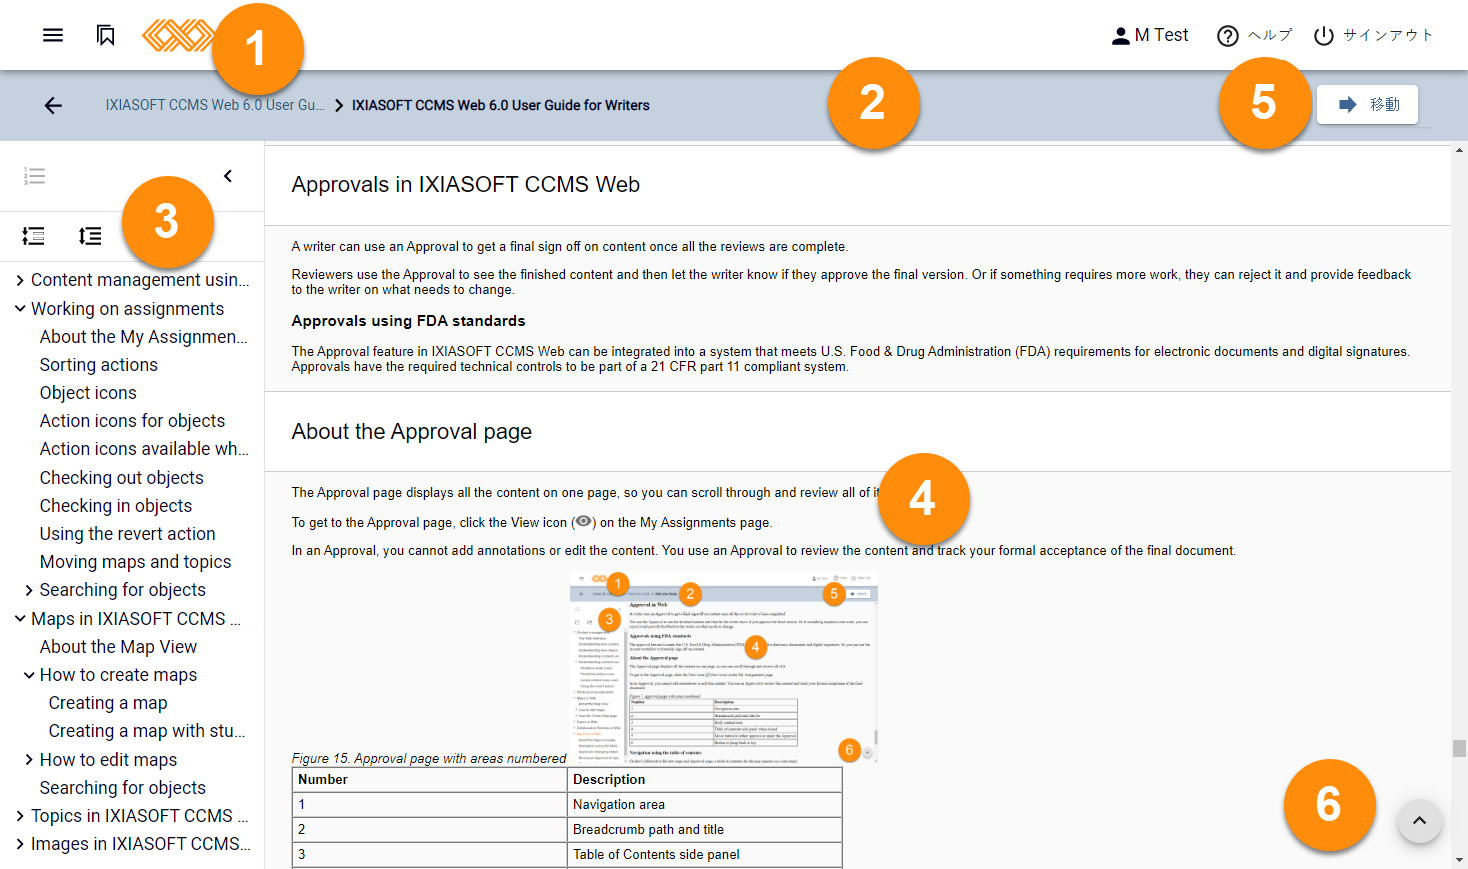This screenshot has height=869, width=1468.
Task: Open Using the revert action topic
Action: pos(127,534)
